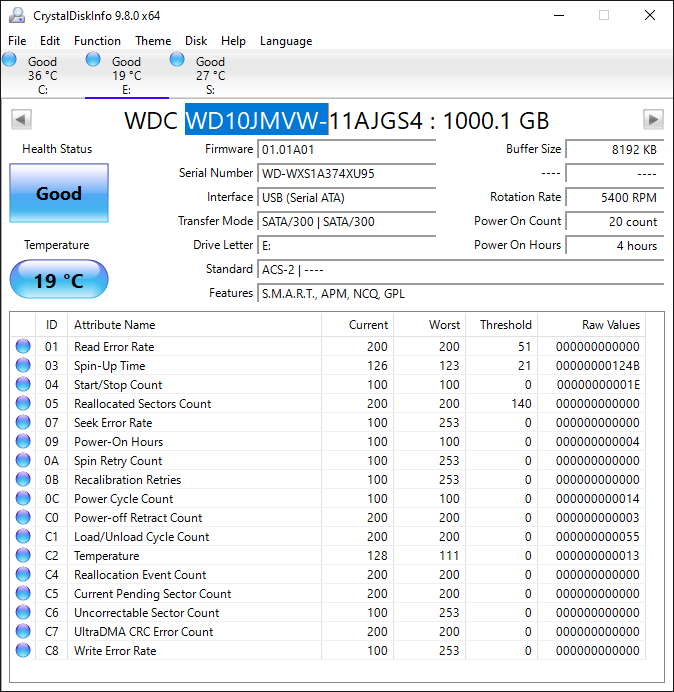The width and height of the screenshot is (674, 692).
Task: Click status orb for Recalibration Retries
Action: [23, 479]
